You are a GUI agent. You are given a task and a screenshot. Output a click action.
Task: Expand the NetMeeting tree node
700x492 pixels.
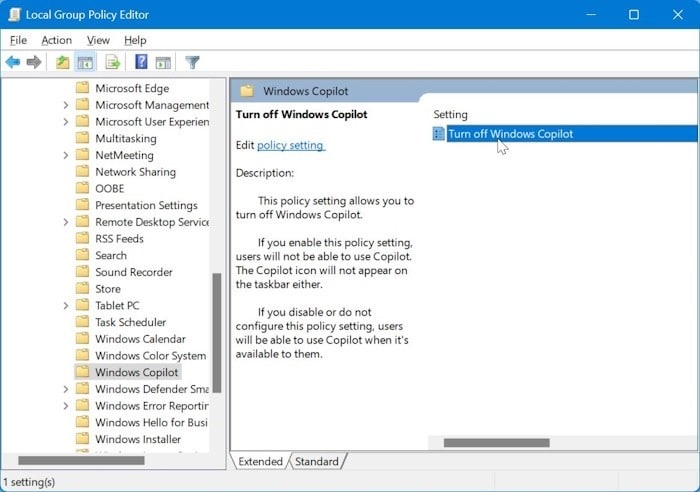click(66, 155)
